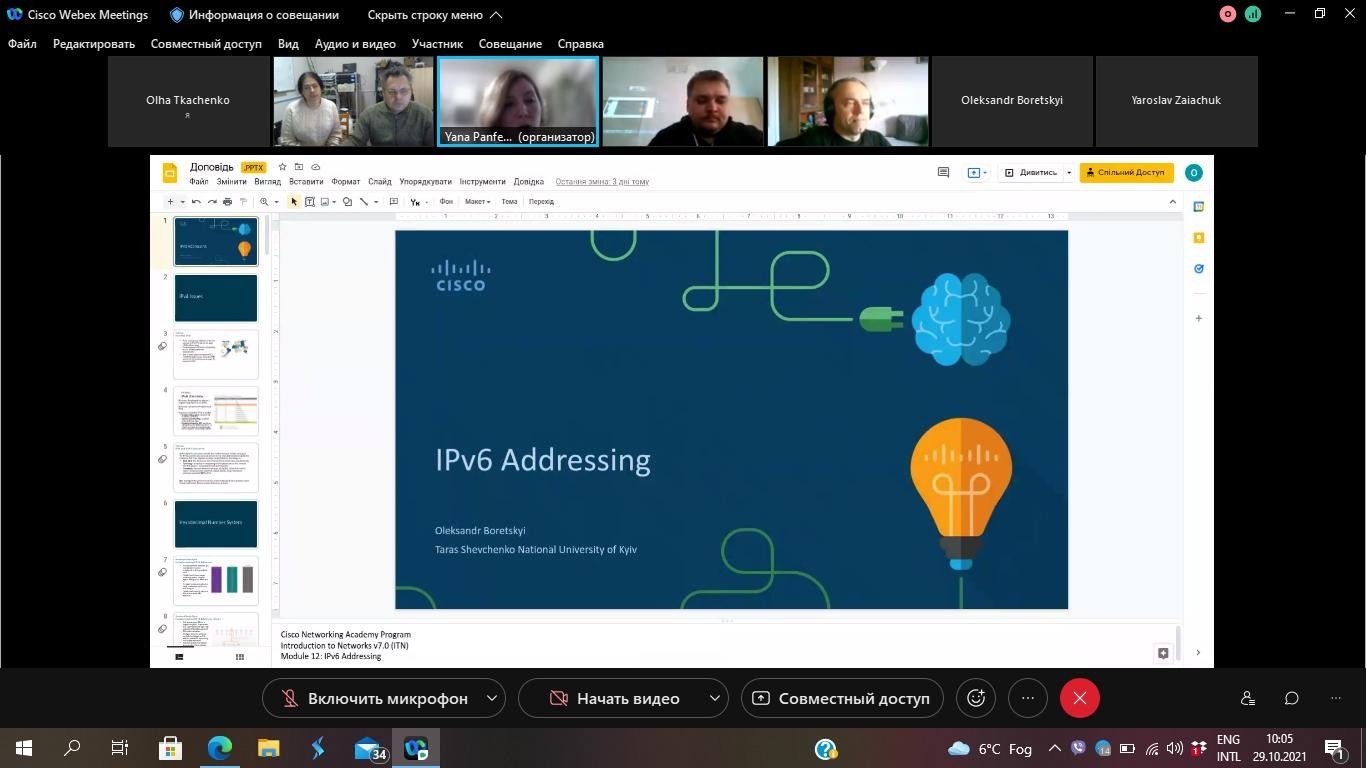Viewport: 1366px width, 768px height.
Task: Open the Webex Совместный доступ menu
Action: click(206, 44)
